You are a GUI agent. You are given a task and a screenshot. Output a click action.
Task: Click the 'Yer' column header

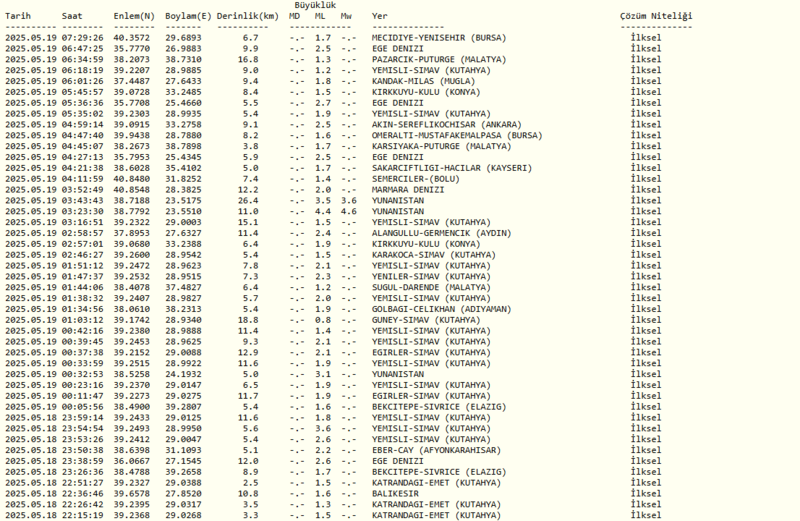[x=379, y=16]
